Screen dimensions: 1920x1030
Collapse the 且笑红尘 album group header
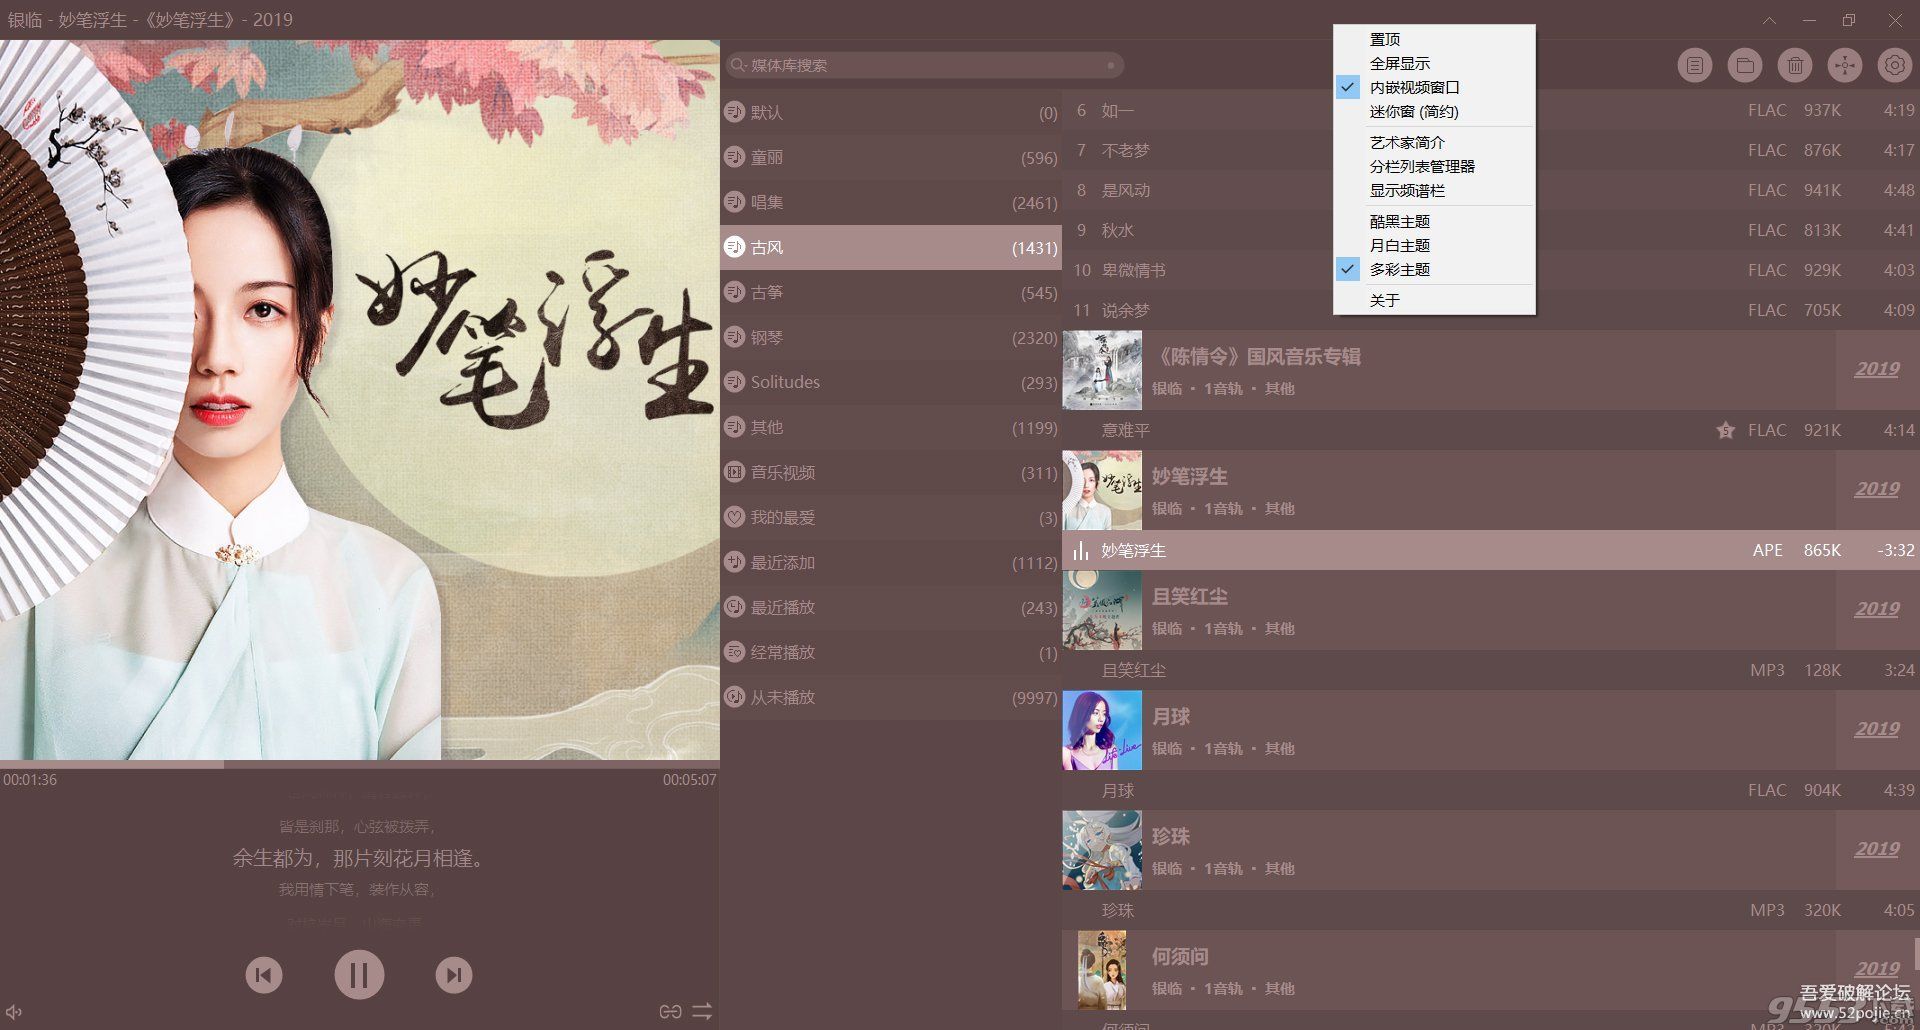click(1490, 610)
